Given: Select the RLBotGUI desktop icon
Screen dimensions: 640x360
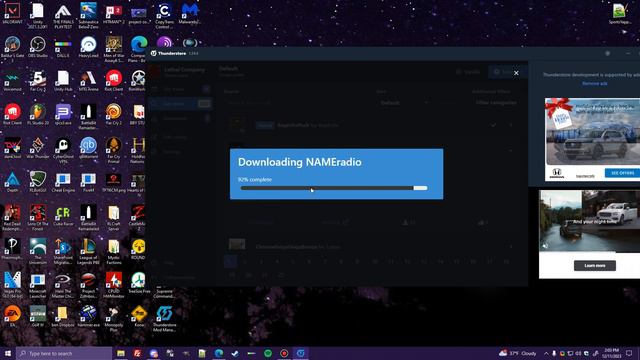Looking at the screenshot, I should click(38, 182).
